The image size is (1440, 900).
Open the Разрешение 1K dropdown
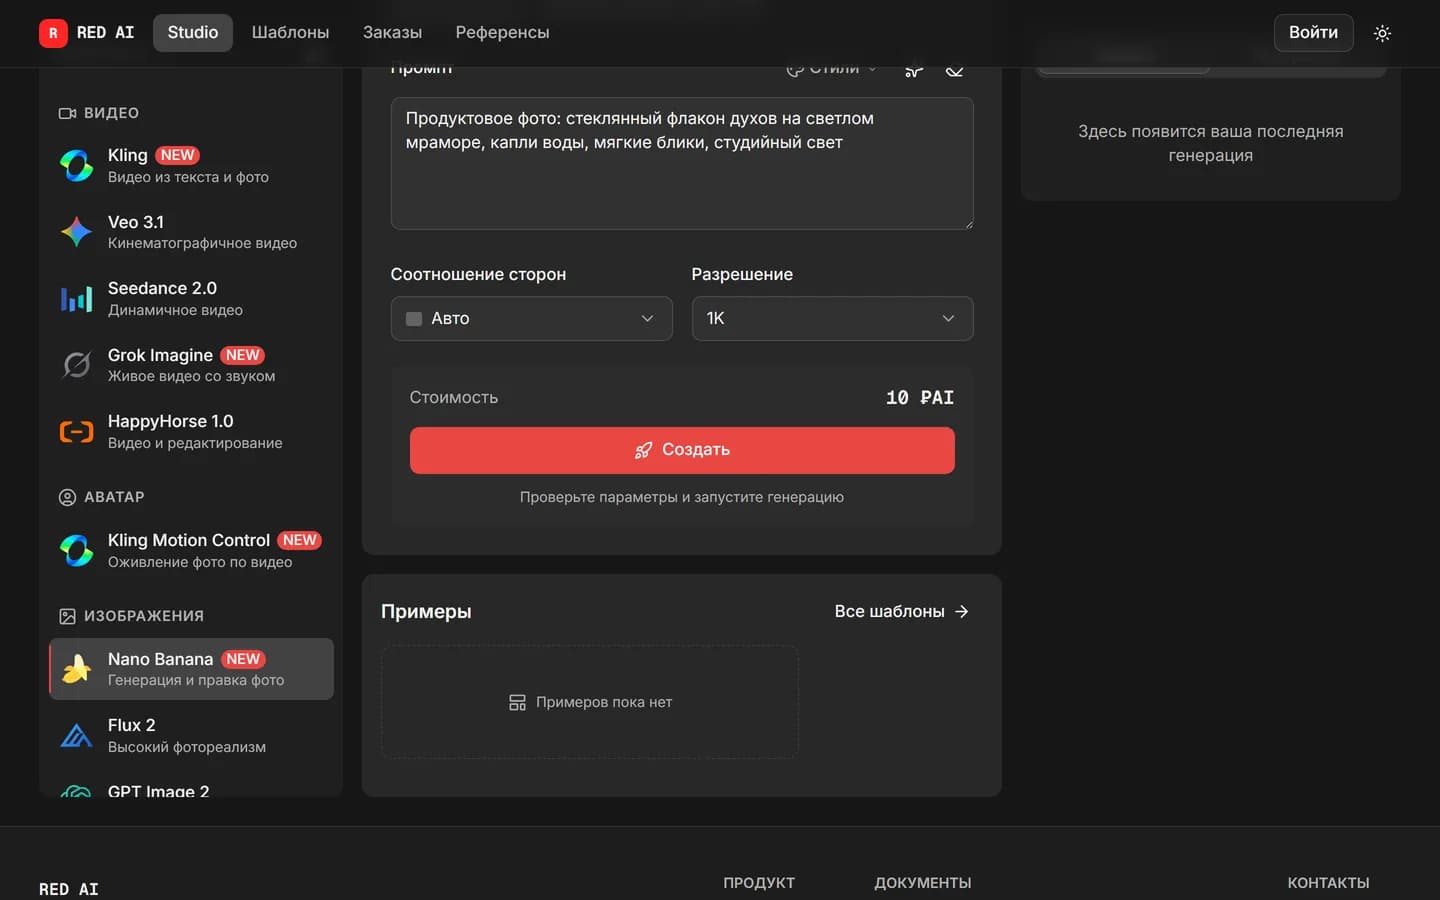coord(832,318)
